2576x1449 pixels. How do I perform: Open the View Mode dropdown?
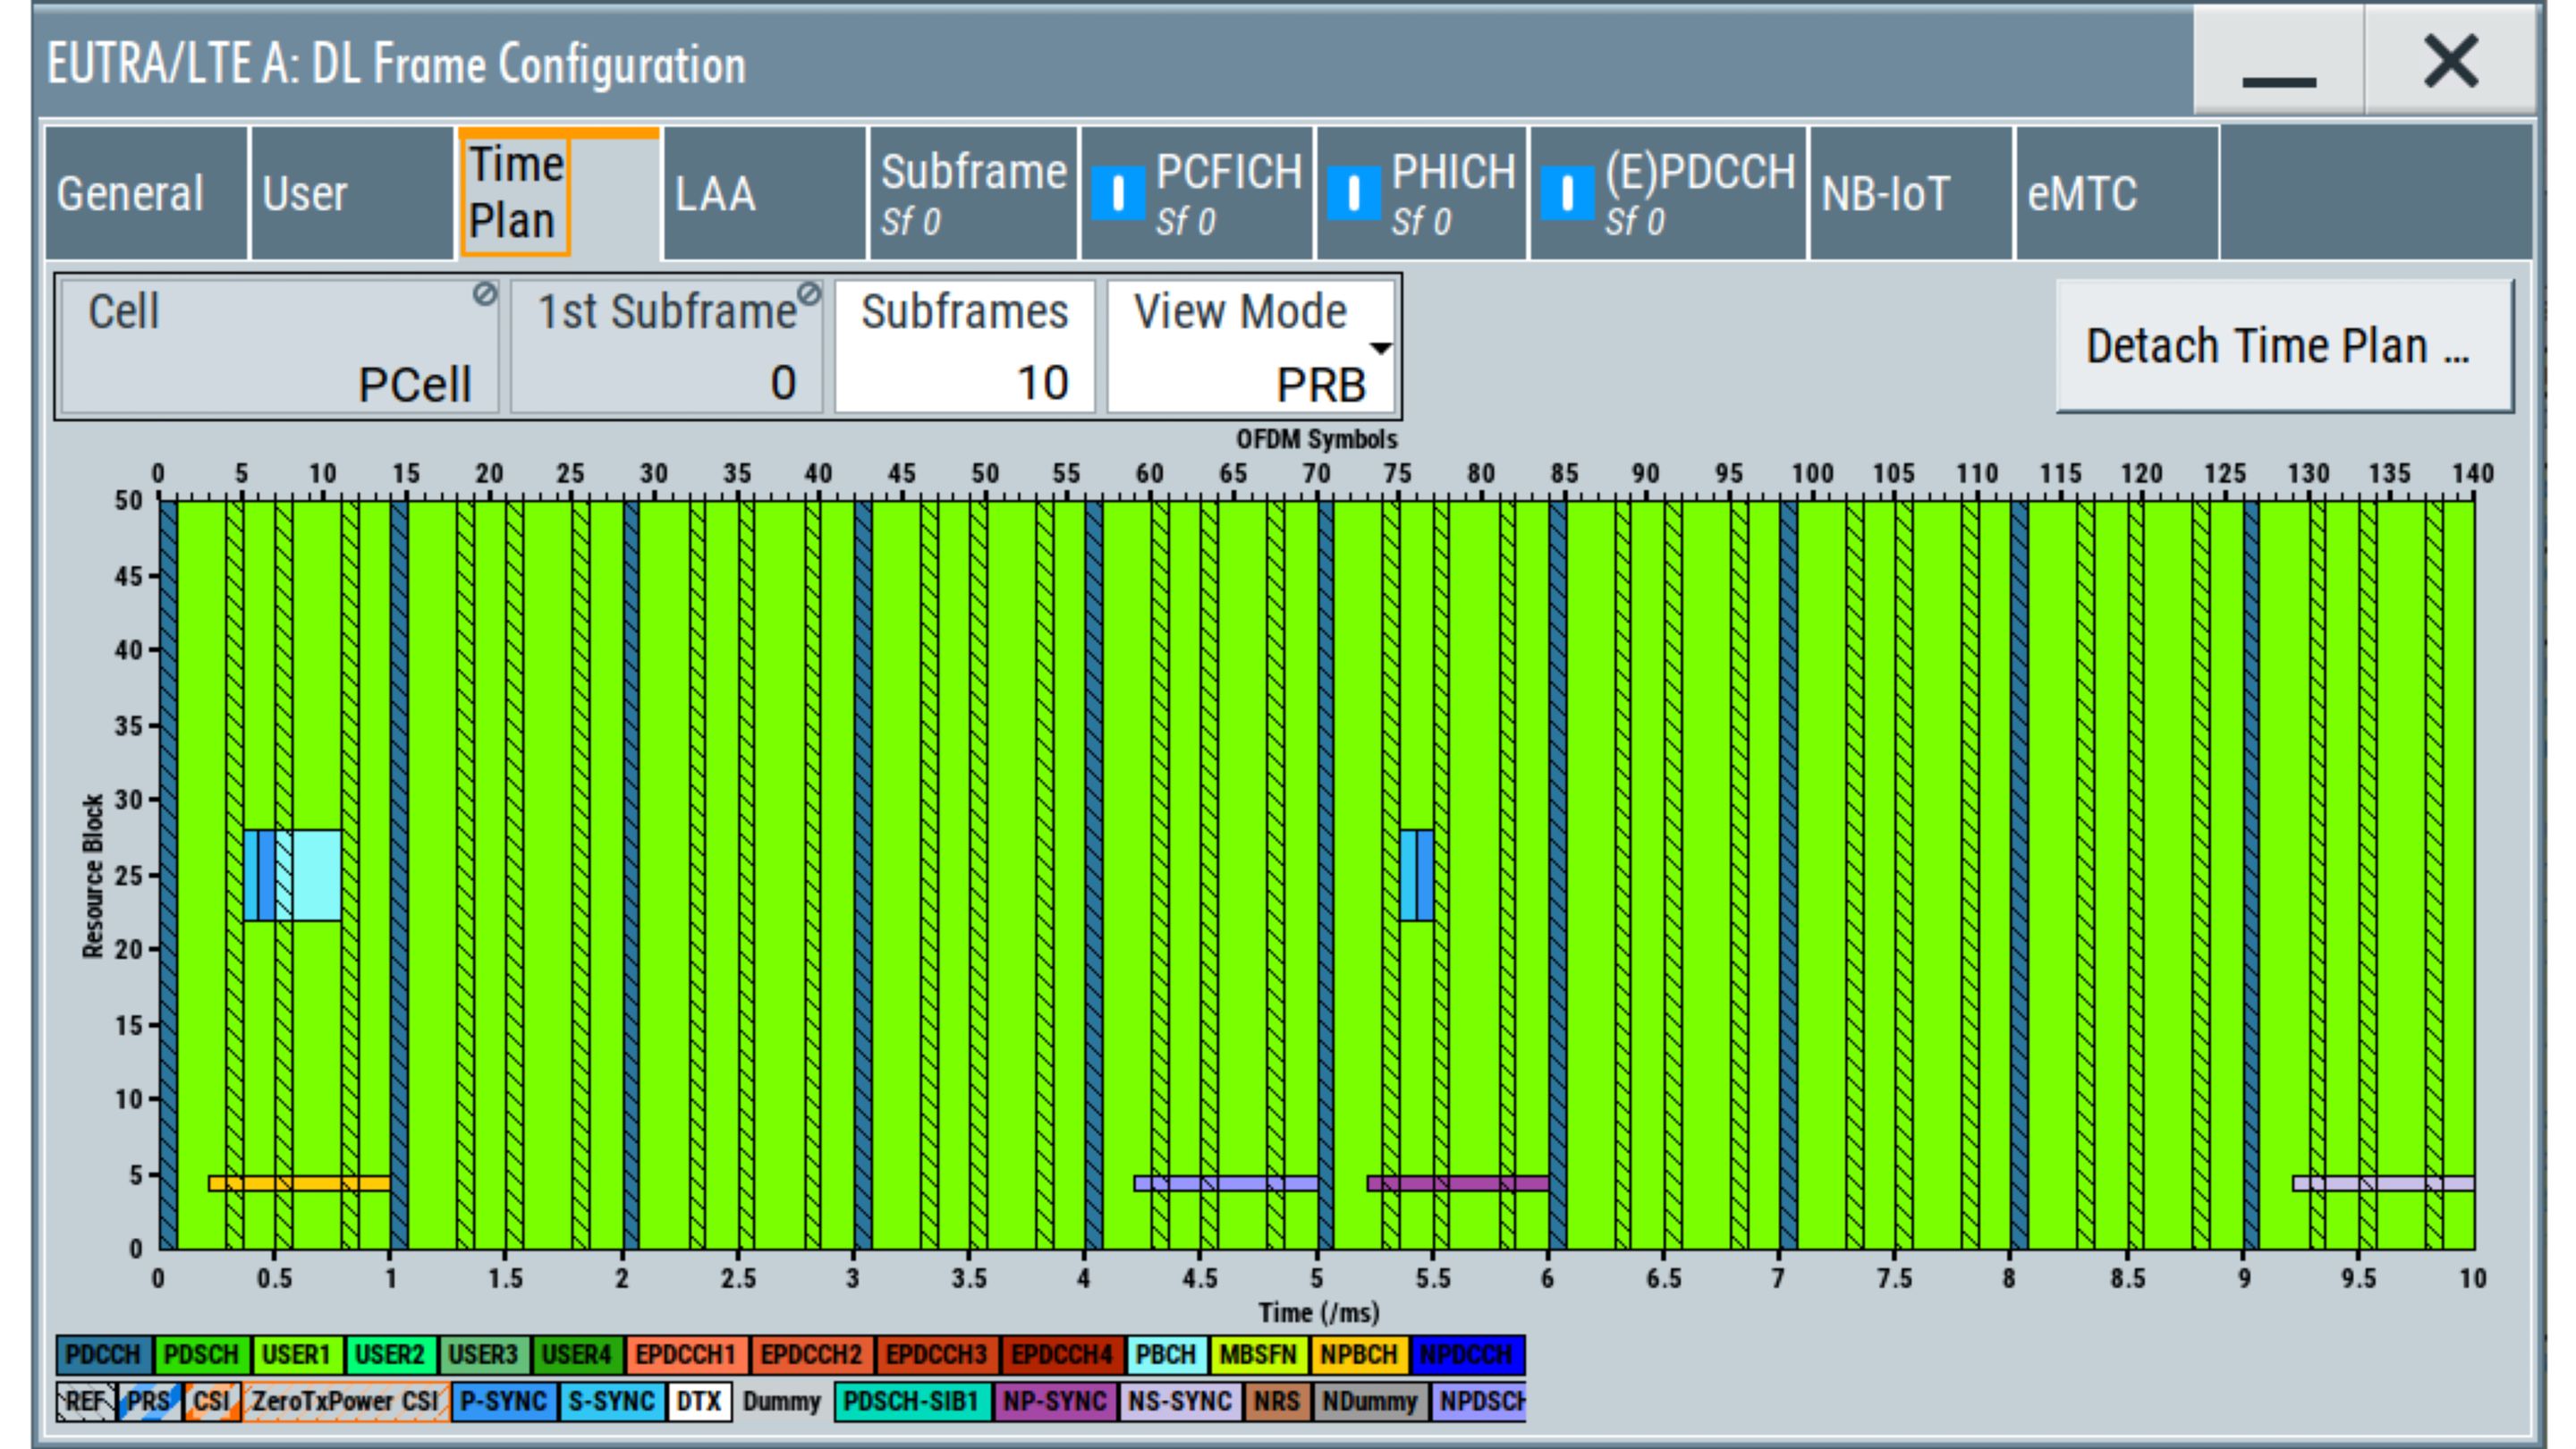pyautogui.click(x=1250, y=347)
